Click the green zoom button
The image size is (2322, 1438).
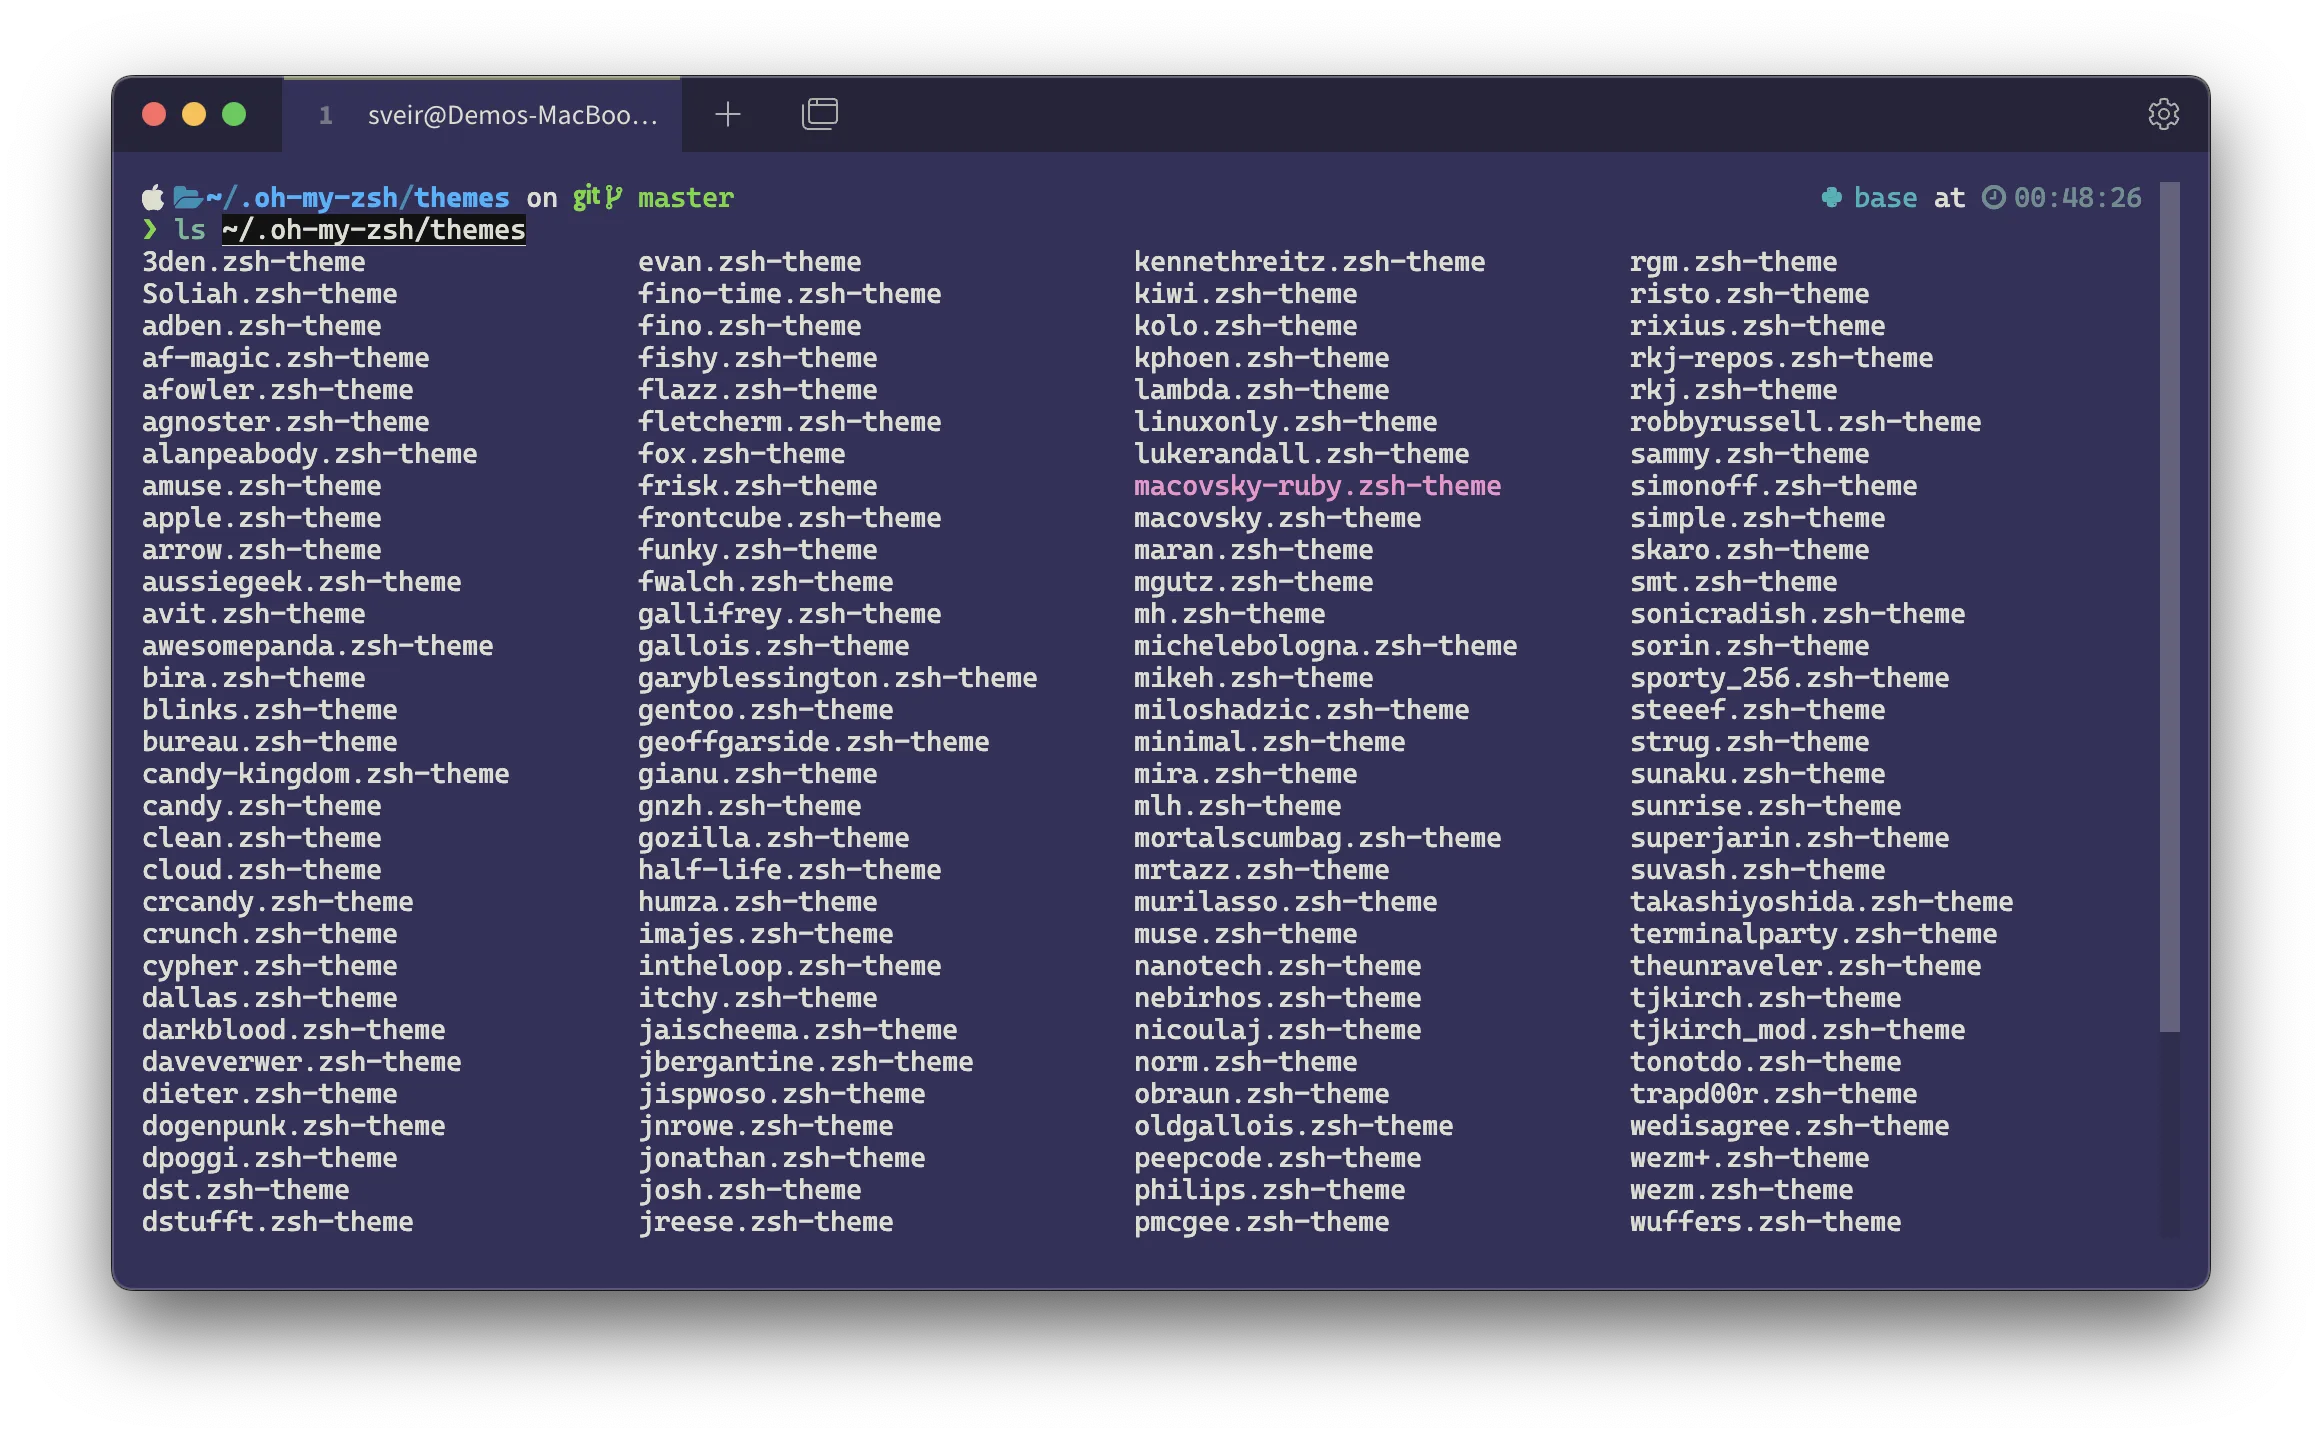[234, 115]
